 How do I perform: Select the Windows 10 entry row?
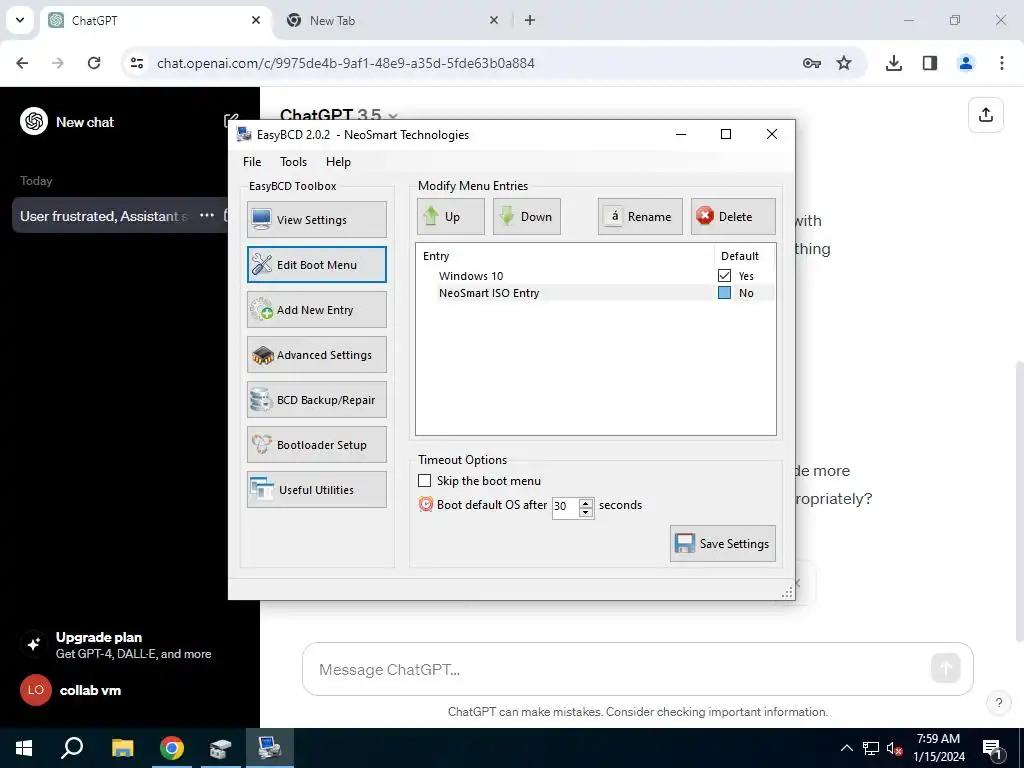point(595,276)
